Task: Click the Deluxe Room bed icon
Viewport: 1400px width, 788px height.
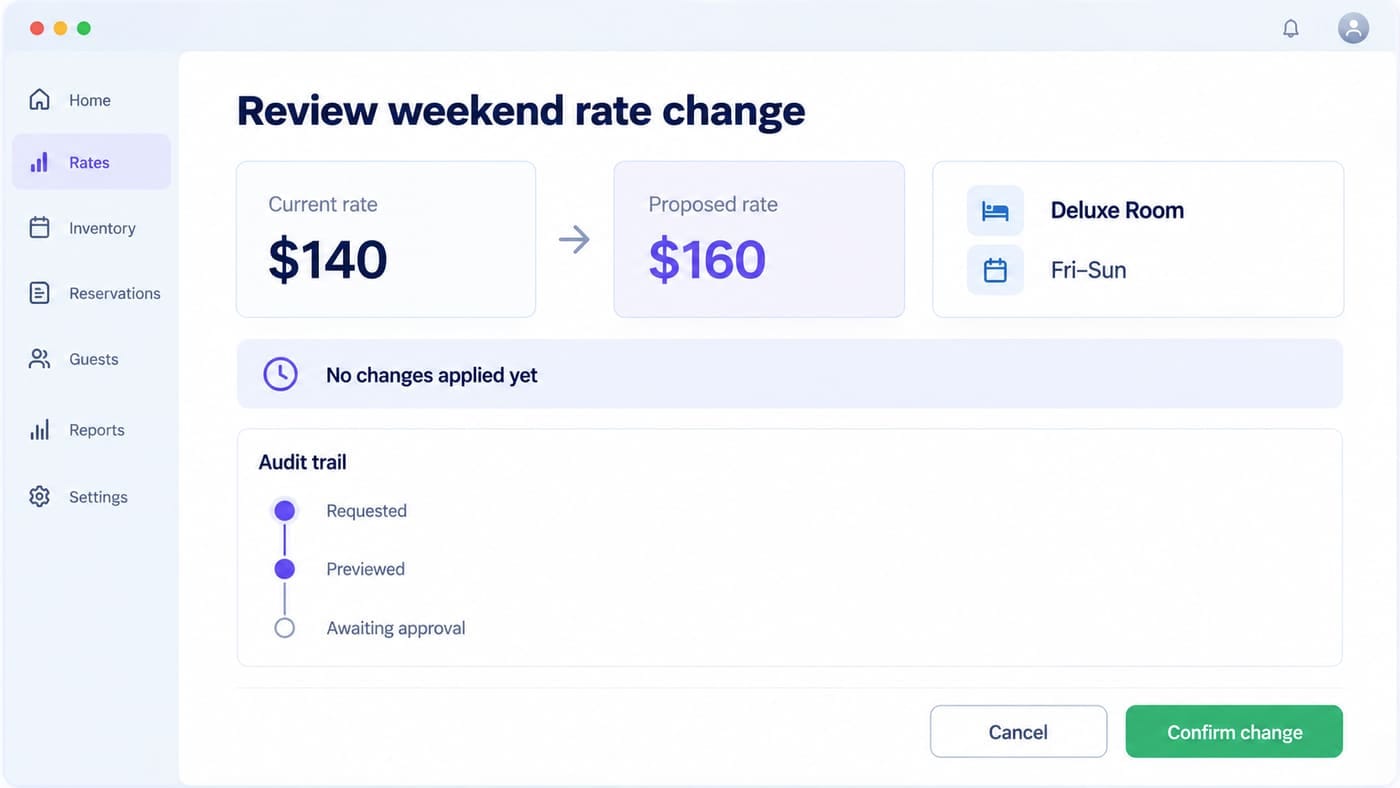Action: [x=995, y=210]
